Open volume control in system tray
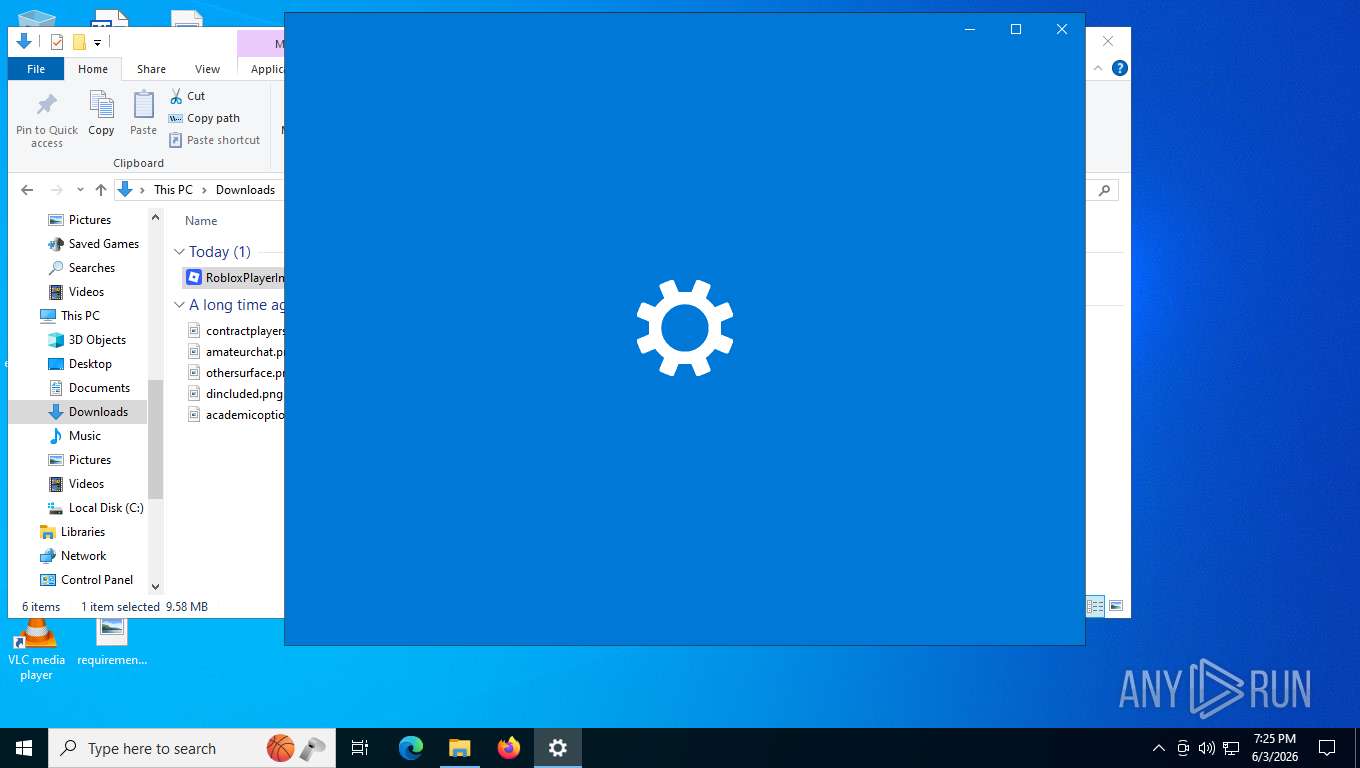The width and height of the screenshot is (1360, 768). 1206,748
